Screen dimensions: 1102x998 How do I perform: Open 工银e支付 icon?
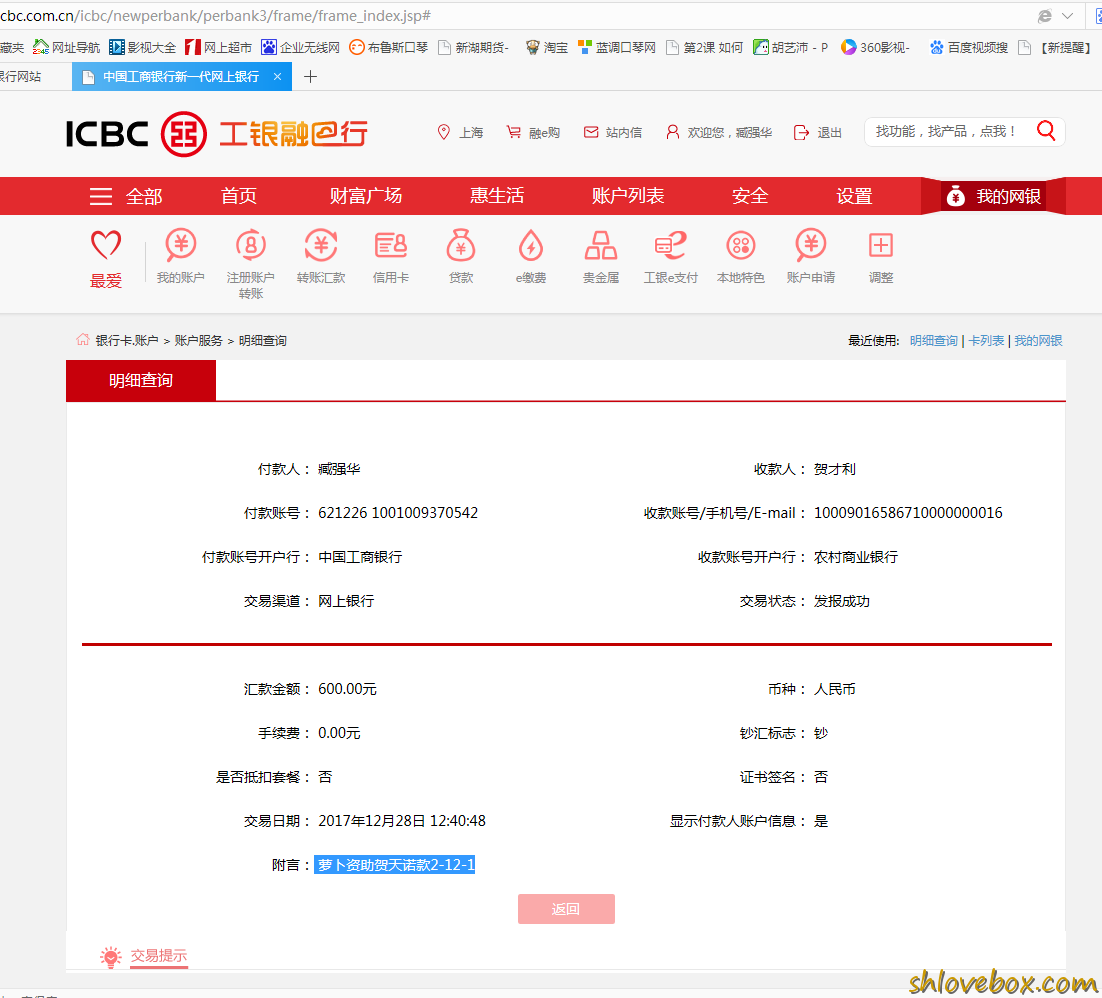tap(670, 245)
